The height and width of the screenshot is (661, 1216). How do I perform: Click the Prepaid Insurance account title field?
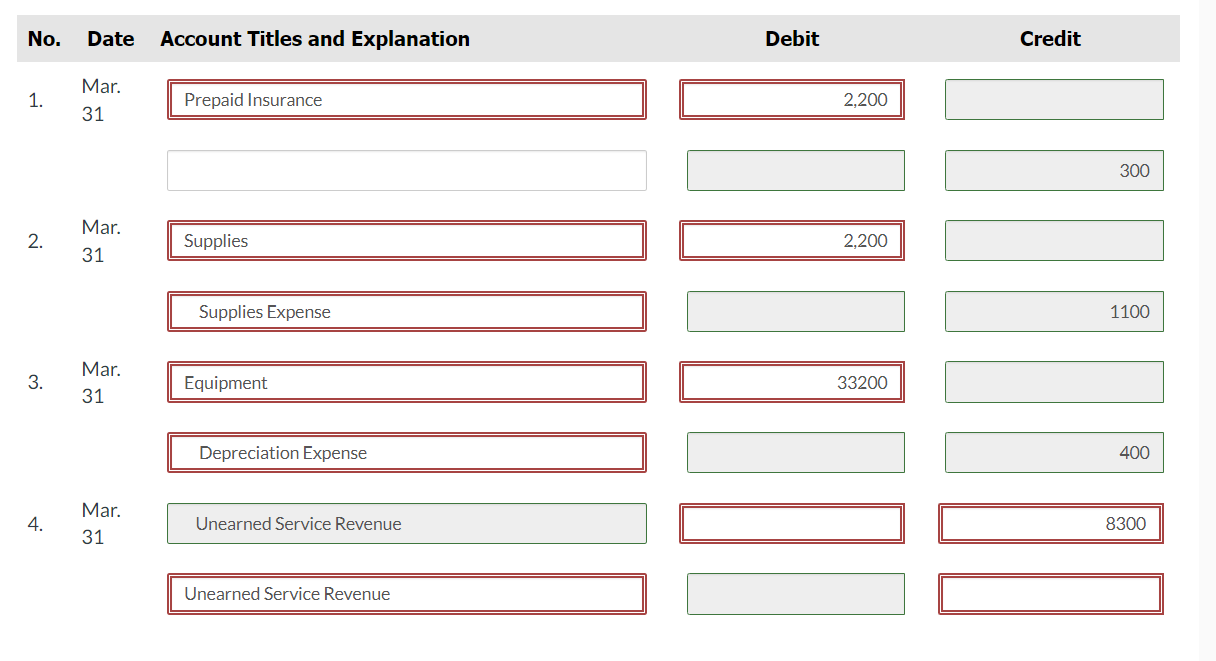click(405, 99)
